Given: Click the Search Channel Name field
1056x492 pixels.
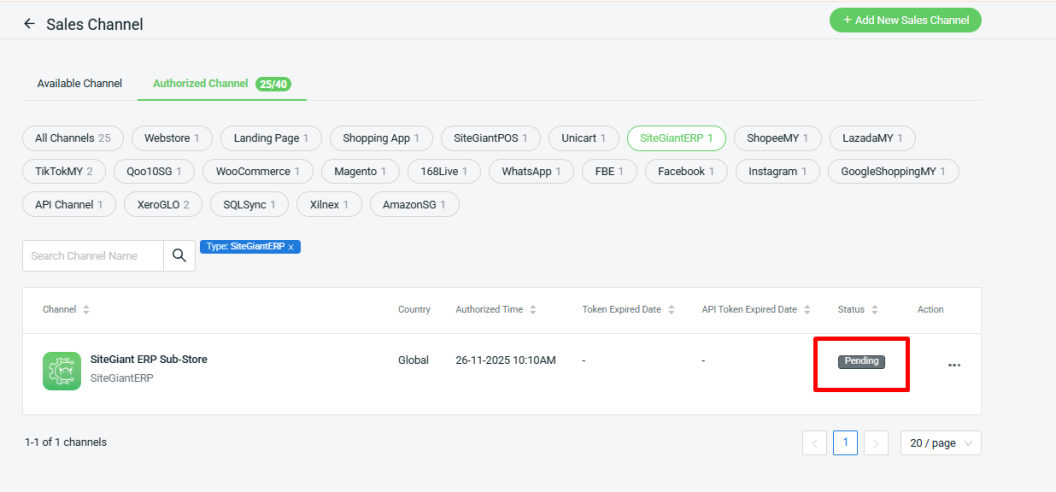Looking at the screenshot, I should [92, 256].
